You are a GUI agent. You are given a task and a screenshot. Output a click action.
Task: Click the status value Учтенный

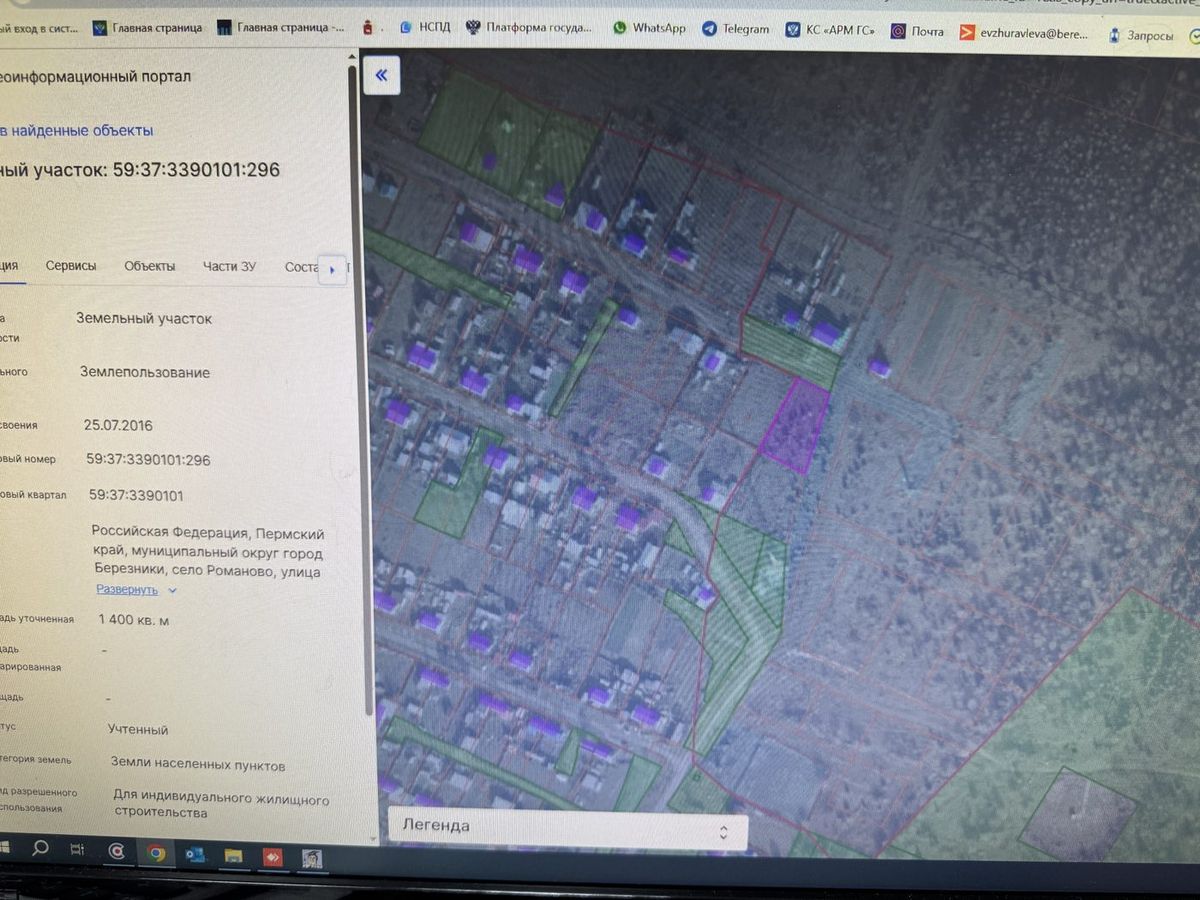[138, 730]
